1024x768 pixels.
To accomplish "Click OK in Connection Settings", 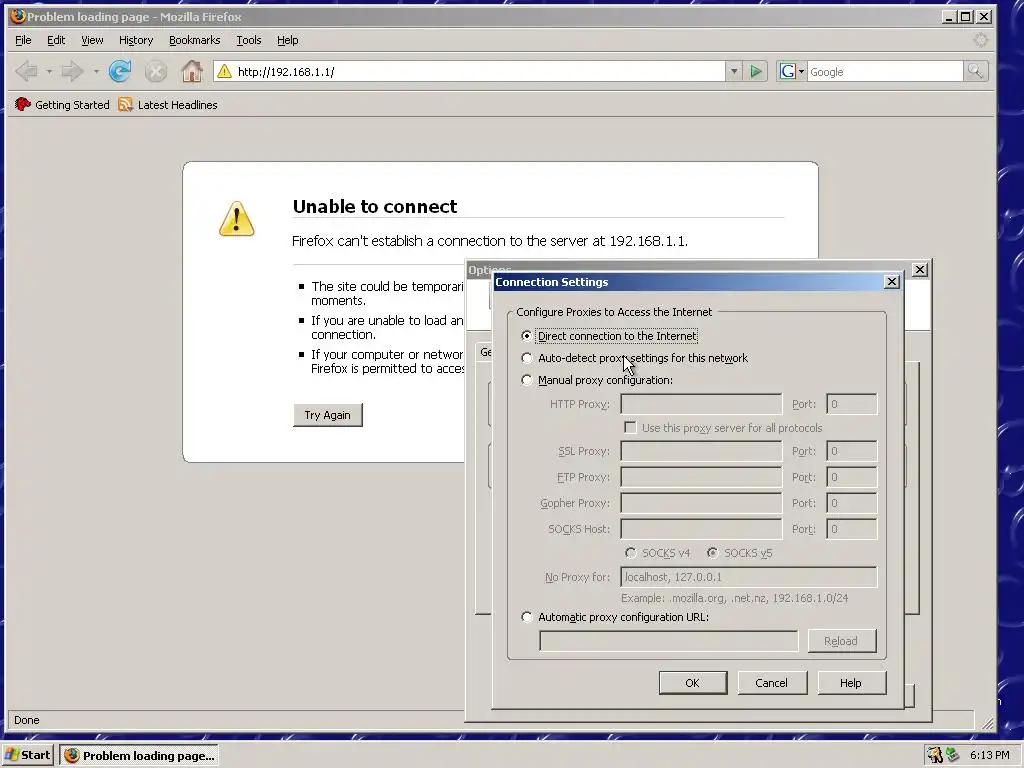I will [x=693, y=682].
